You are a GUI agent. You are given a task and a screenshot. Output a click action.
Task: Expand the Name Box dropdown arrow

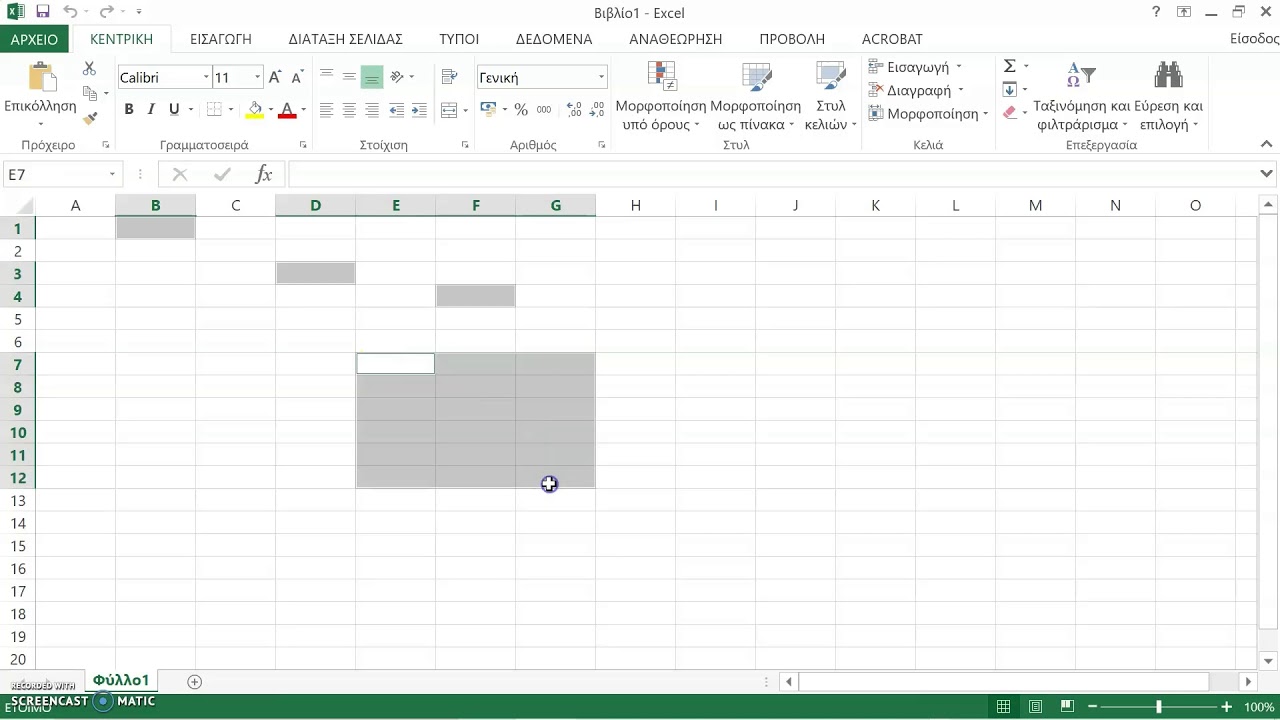click(112, 174)
